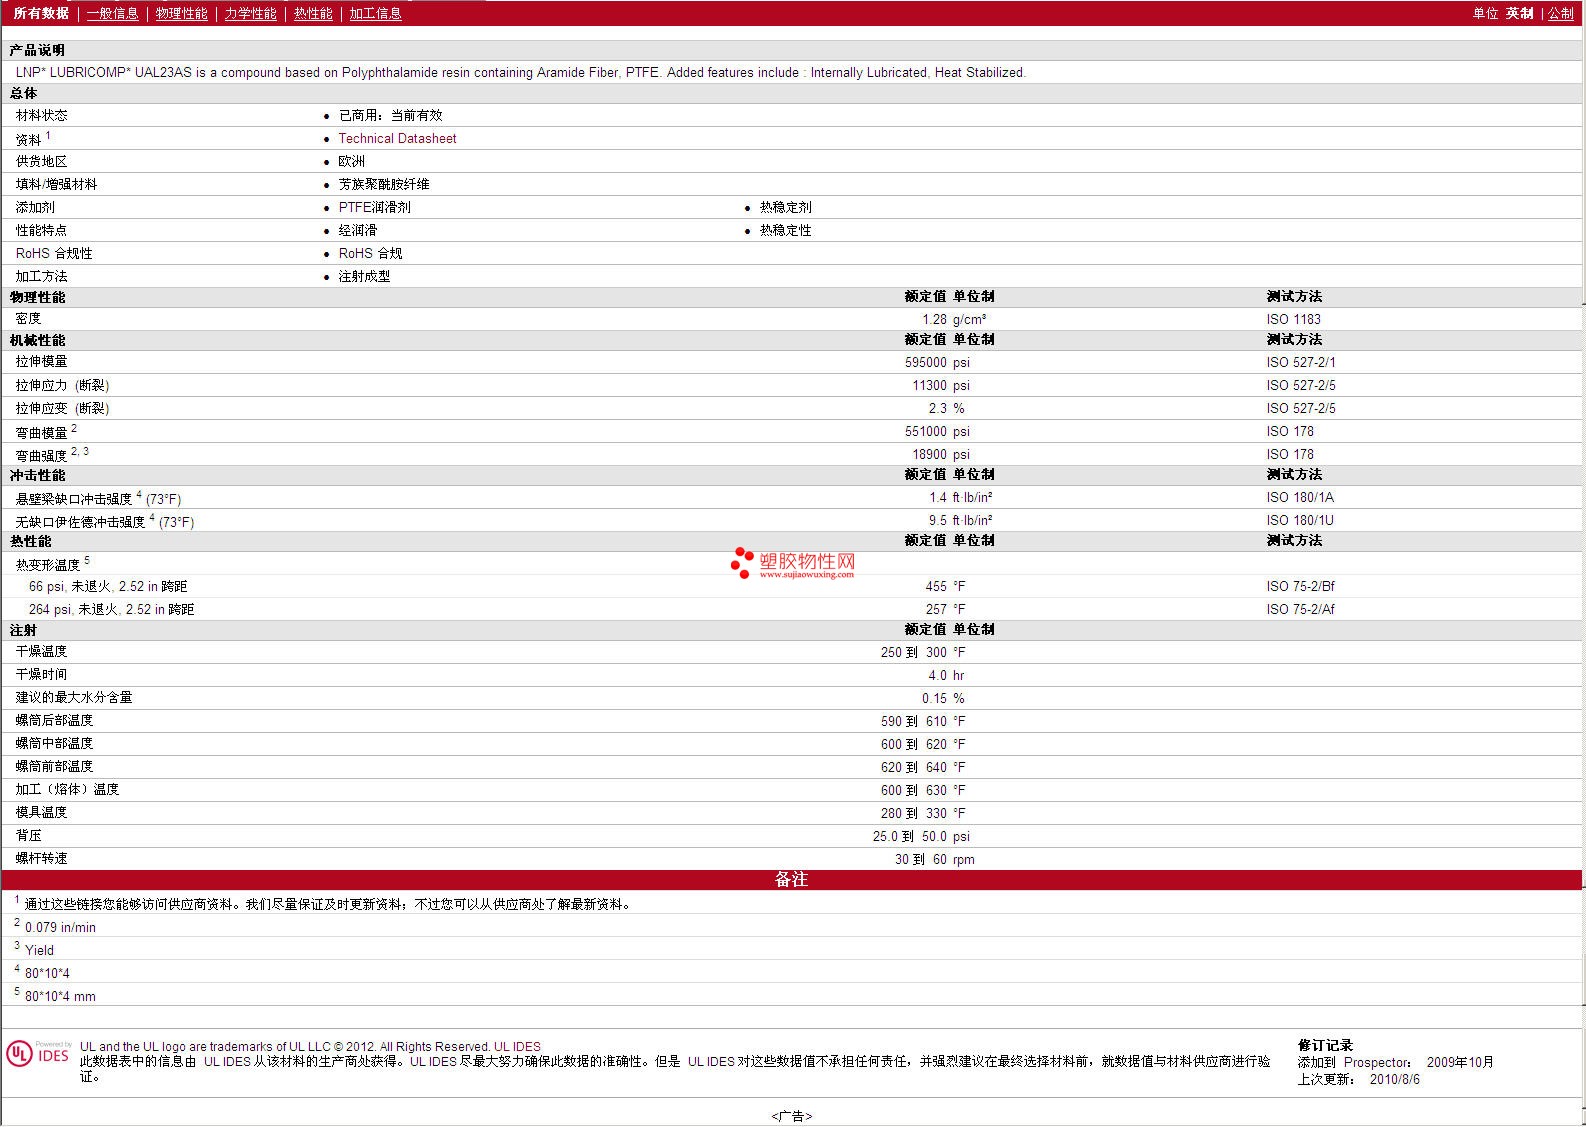Click the 模具温度 row label
The height and width of the screenshot is (1127, 1586).
tap(41, 812)
